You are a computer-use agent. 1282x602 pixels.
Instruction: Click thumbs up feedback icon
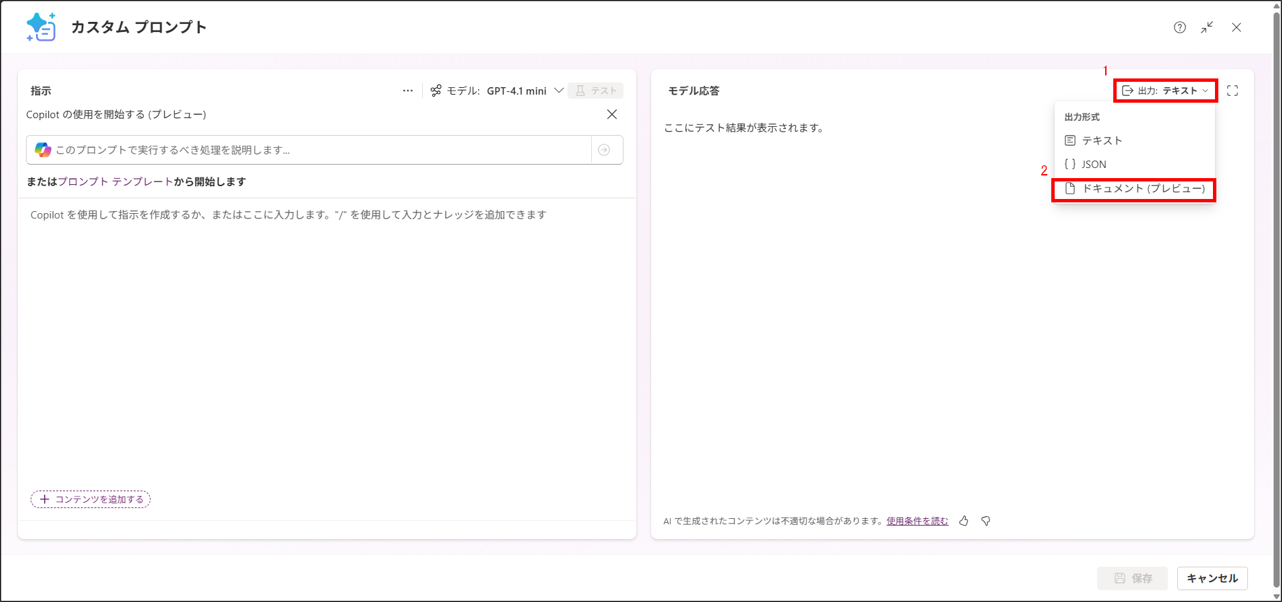pos(964,521)
